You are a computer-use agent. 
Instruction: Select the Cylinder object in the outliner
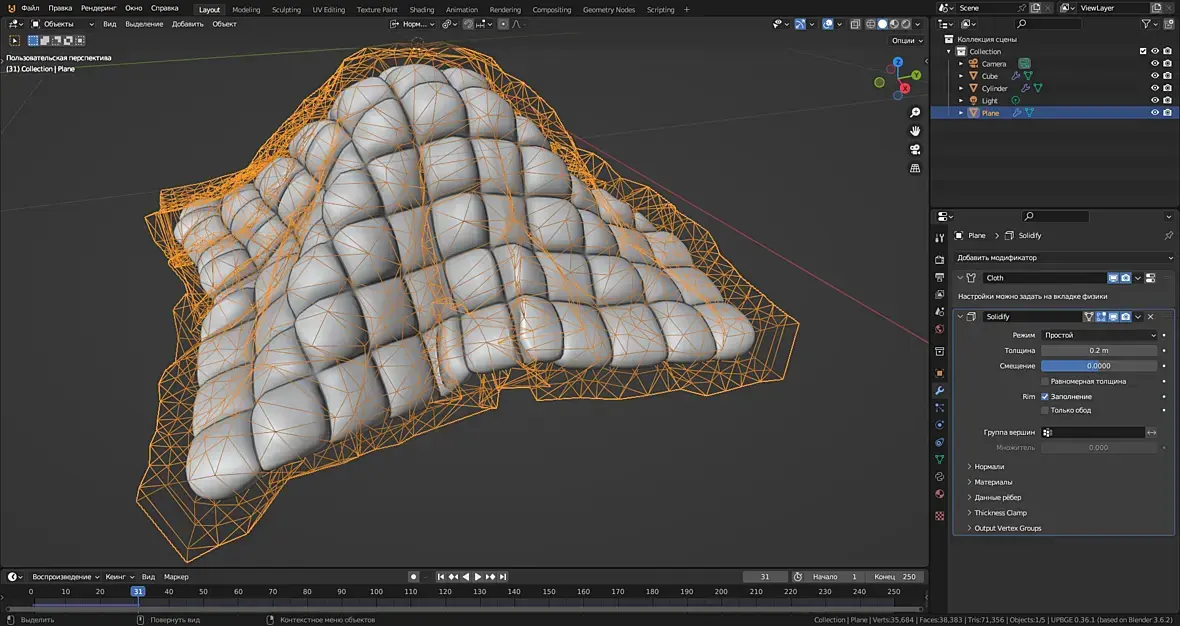coord(994,88)
